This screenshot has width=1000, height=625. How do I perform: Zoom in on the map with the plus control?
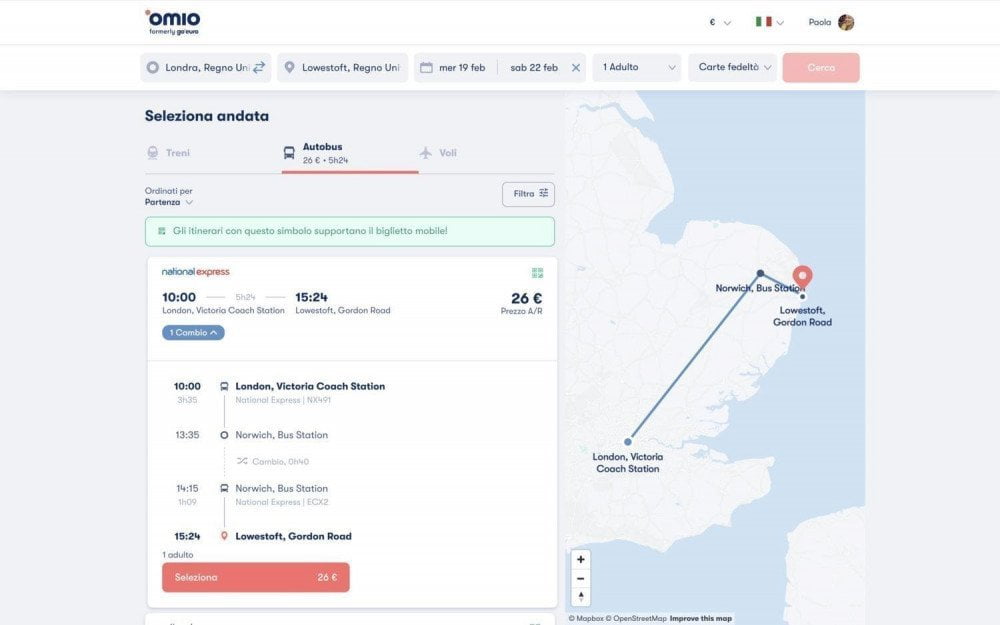coord(580,557)
